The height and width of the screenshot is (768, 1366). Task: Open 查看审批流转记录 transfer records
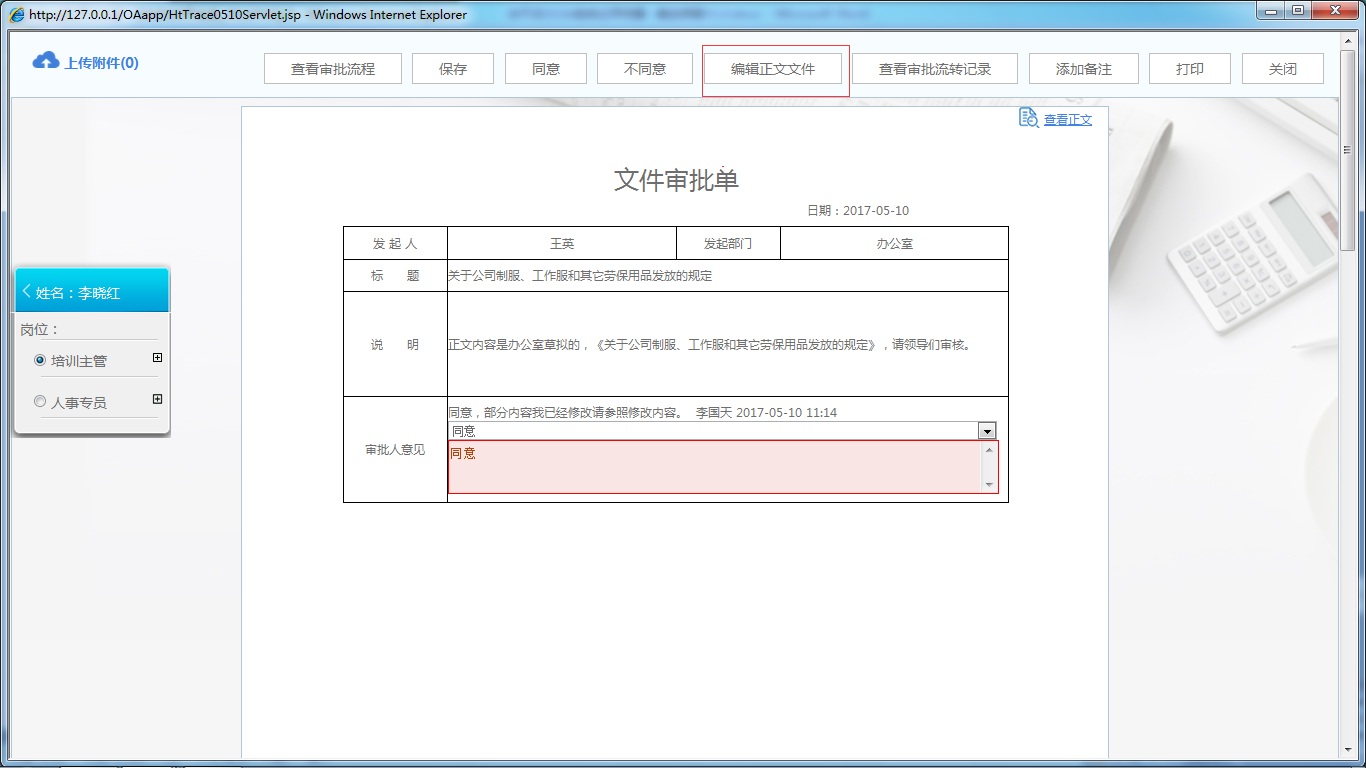935,68
